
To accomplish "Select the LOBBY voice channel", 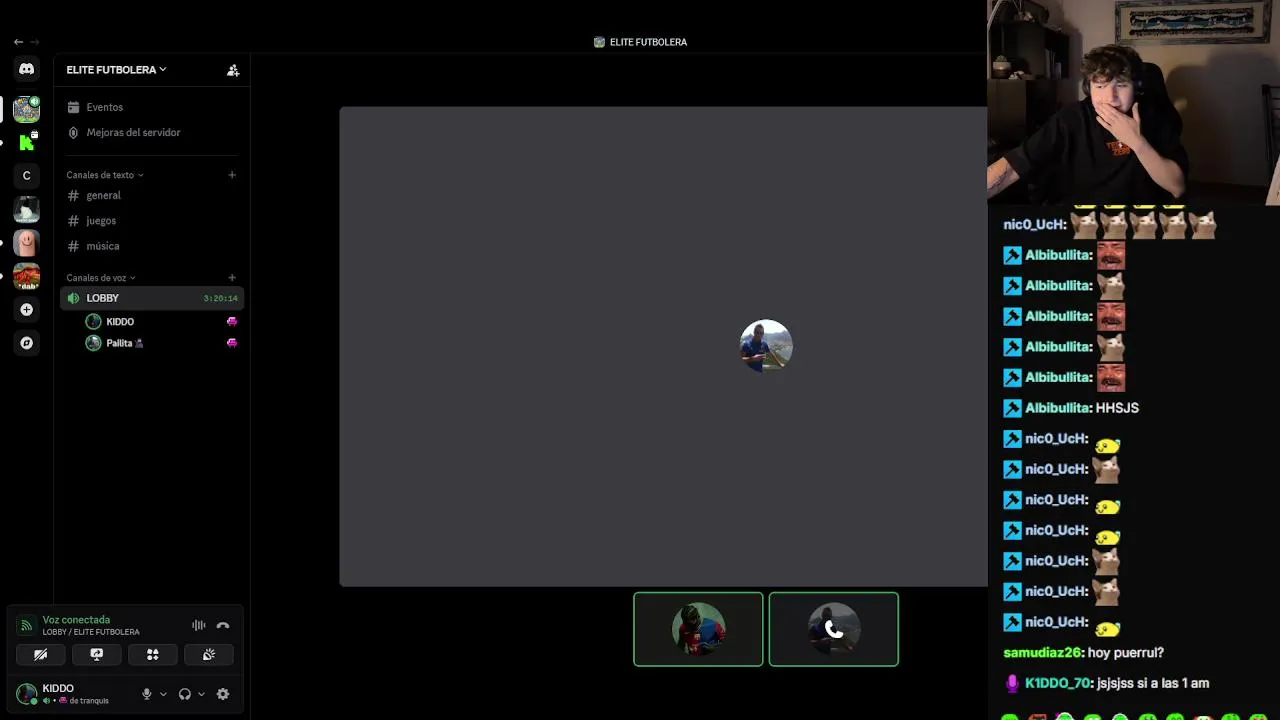I will click(x=151, y=298).
